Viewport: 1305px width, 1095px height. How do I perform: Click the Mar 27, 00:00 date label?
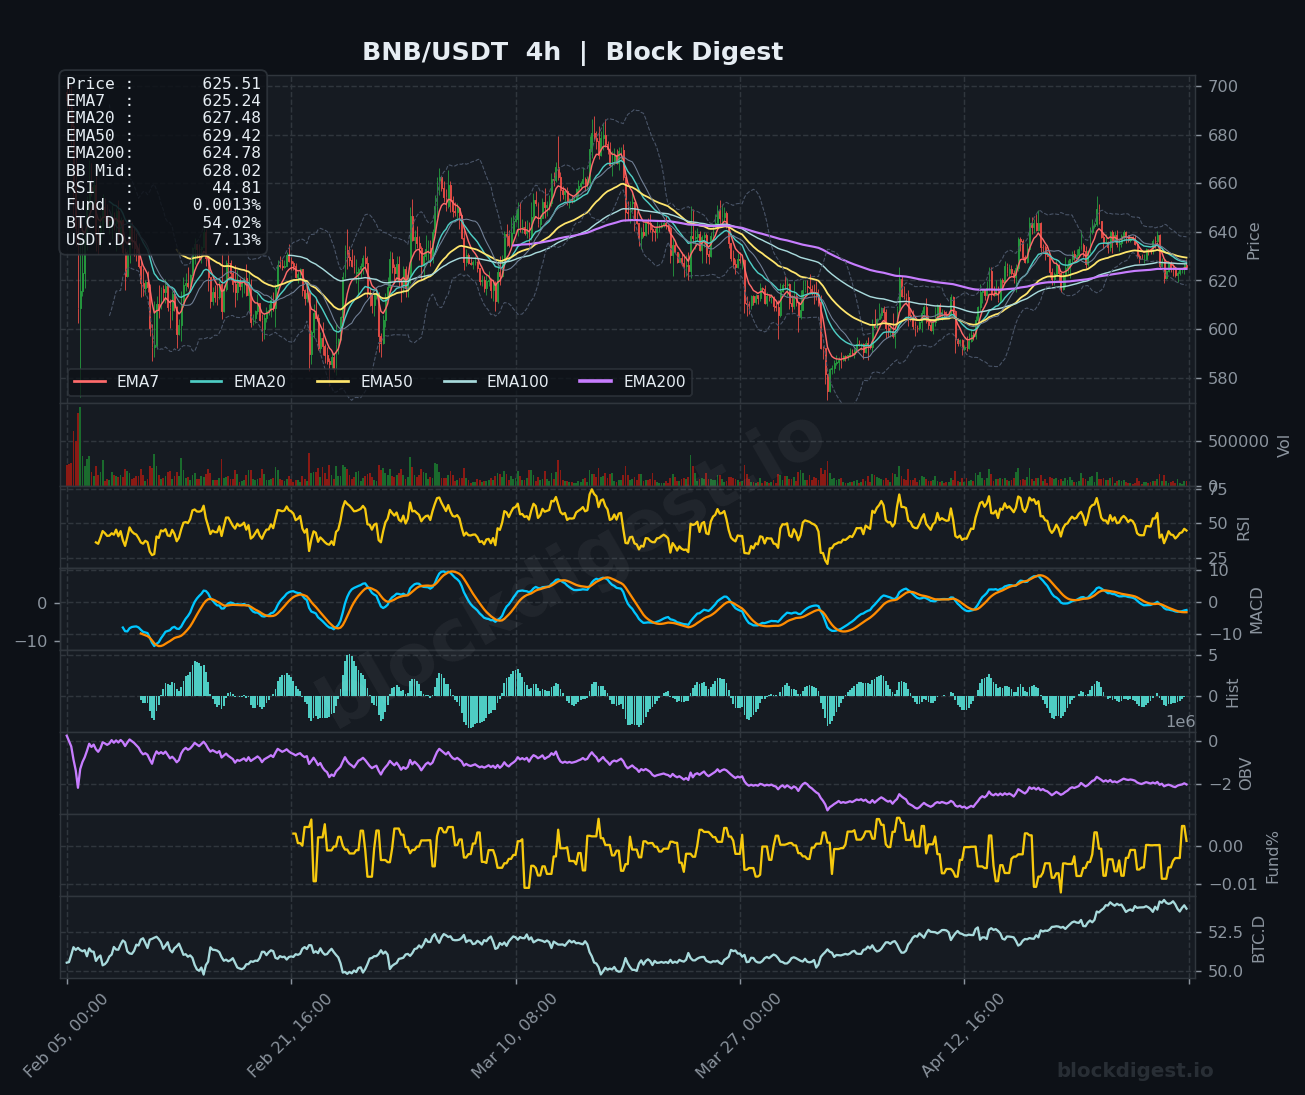coord(740,1036)
